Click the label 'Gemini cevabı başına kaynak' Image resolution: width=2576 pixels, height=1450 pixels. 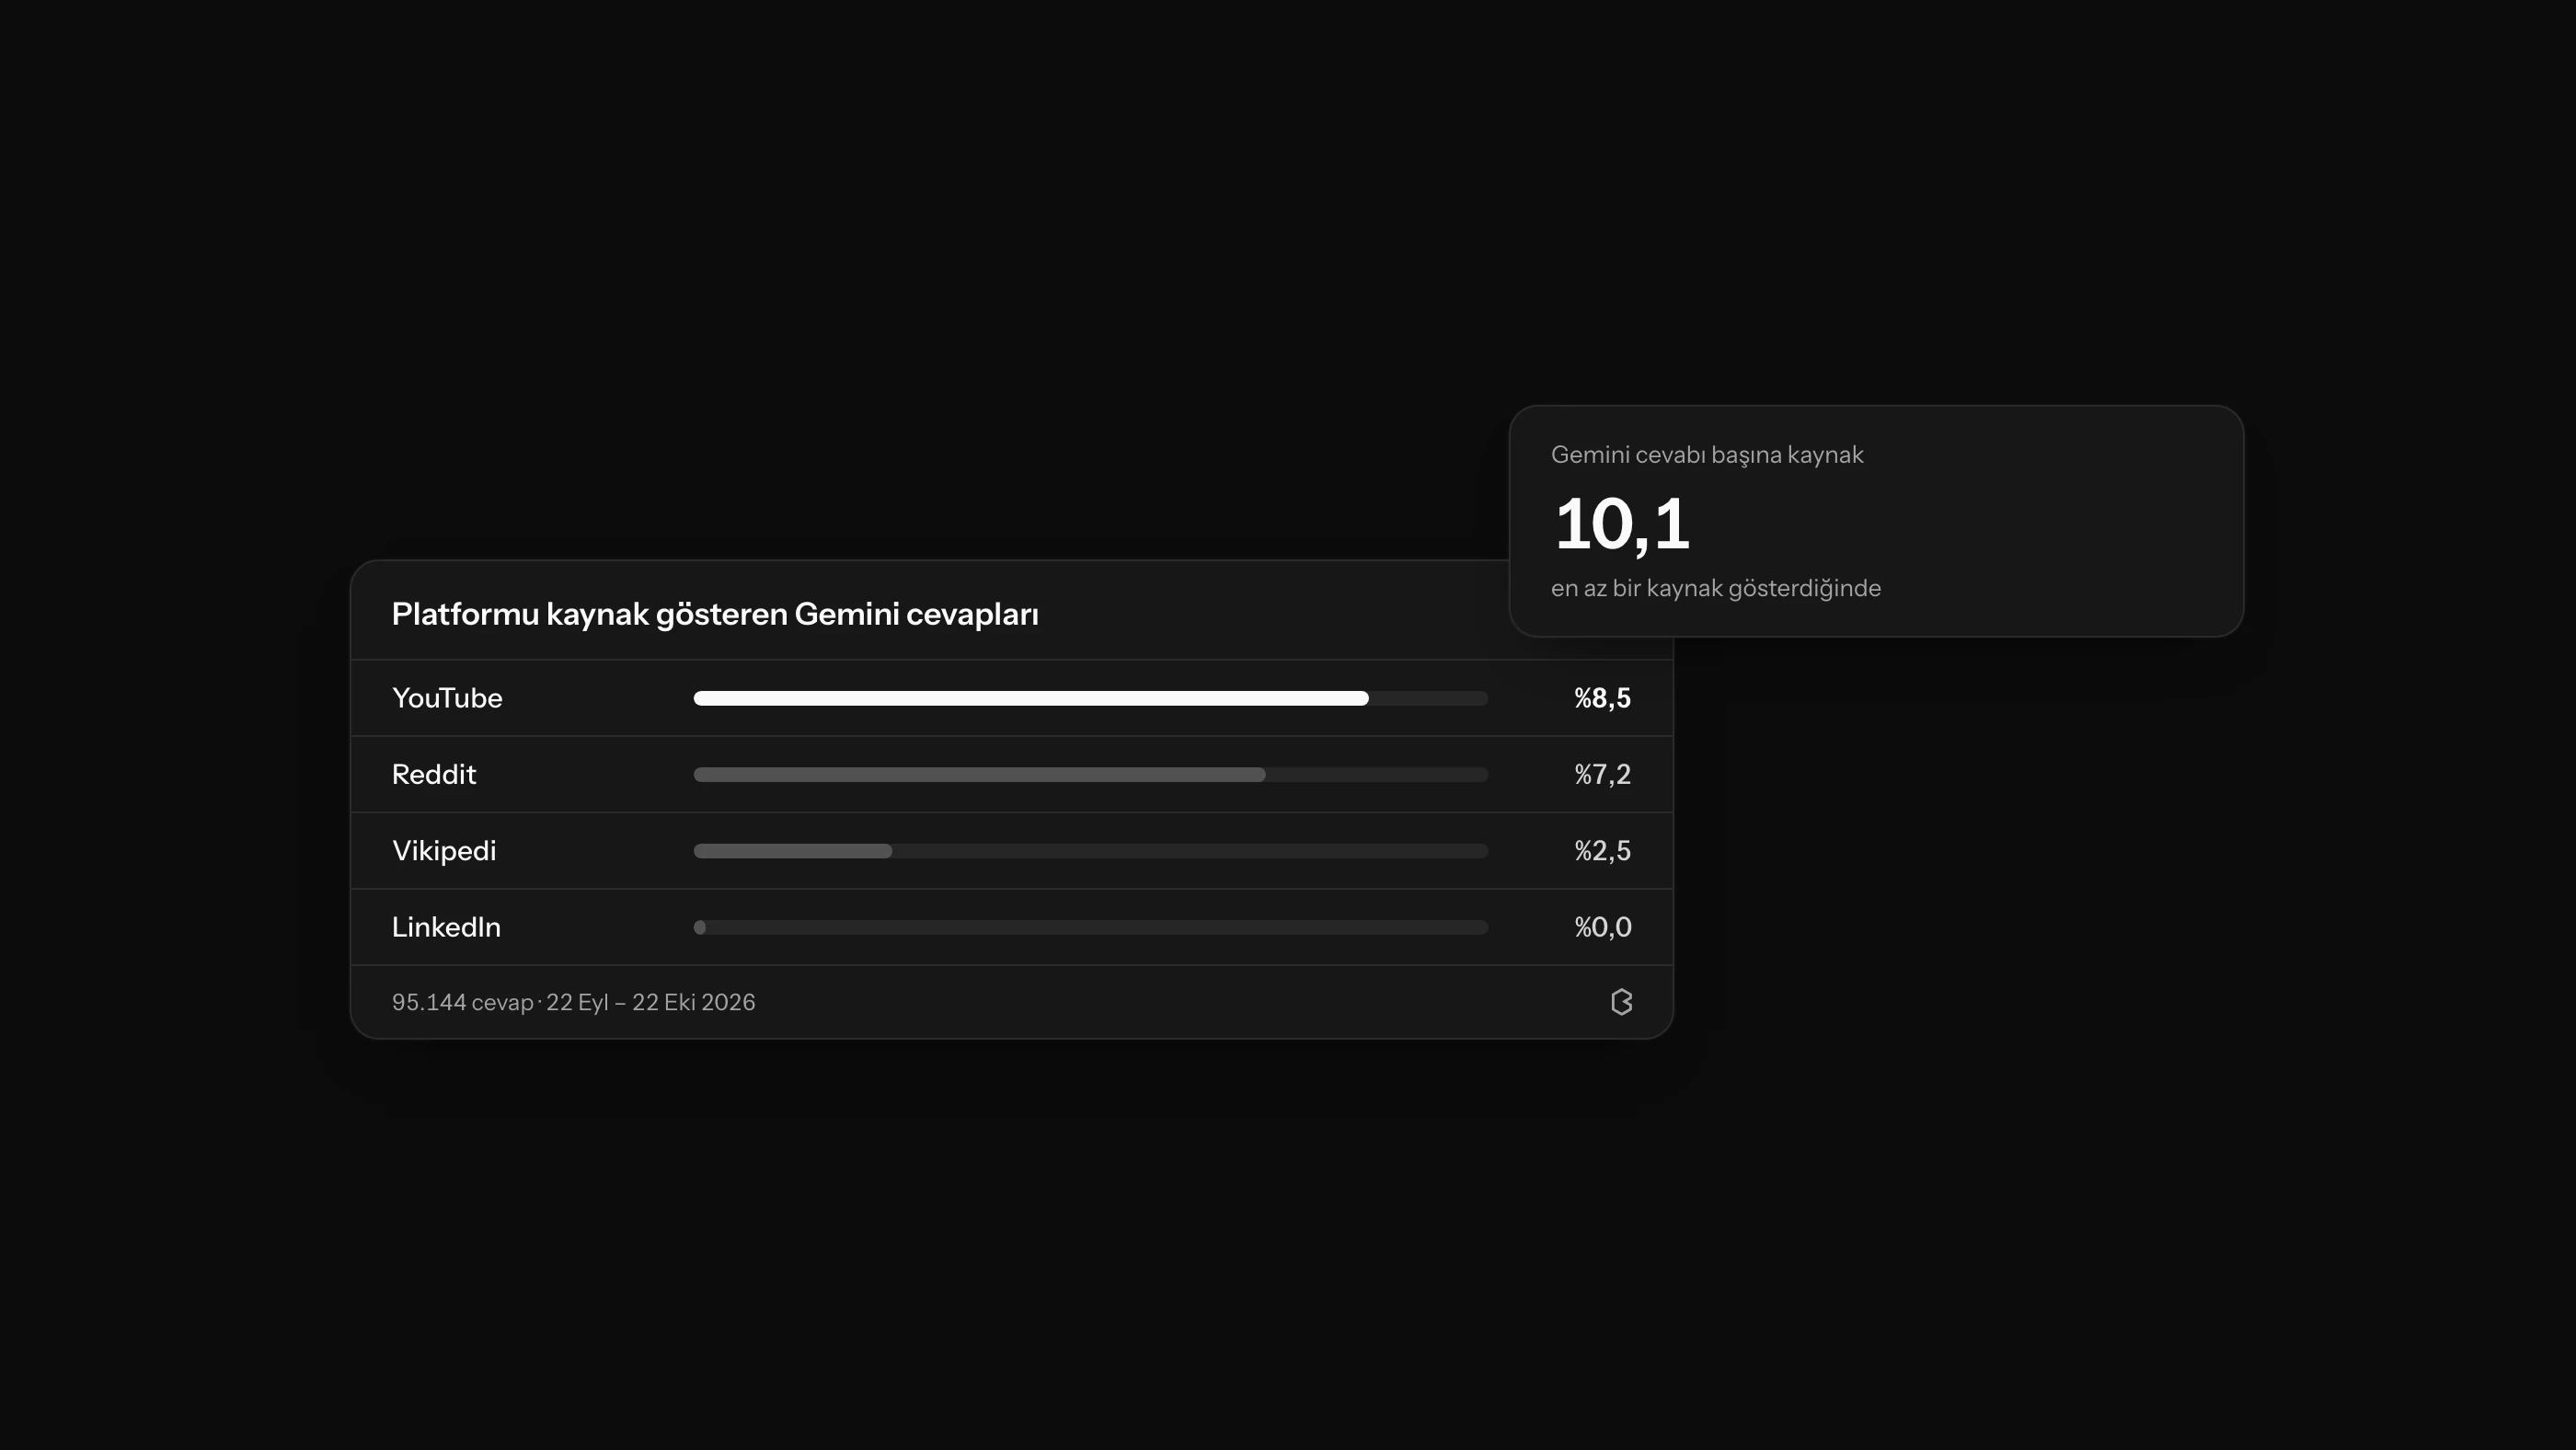pos(1707,455)
